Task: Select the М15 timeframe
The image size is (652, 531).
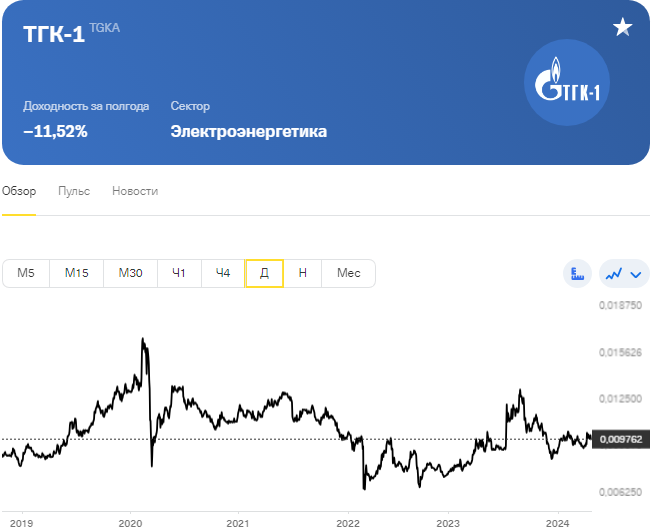Action: point(77,273)
